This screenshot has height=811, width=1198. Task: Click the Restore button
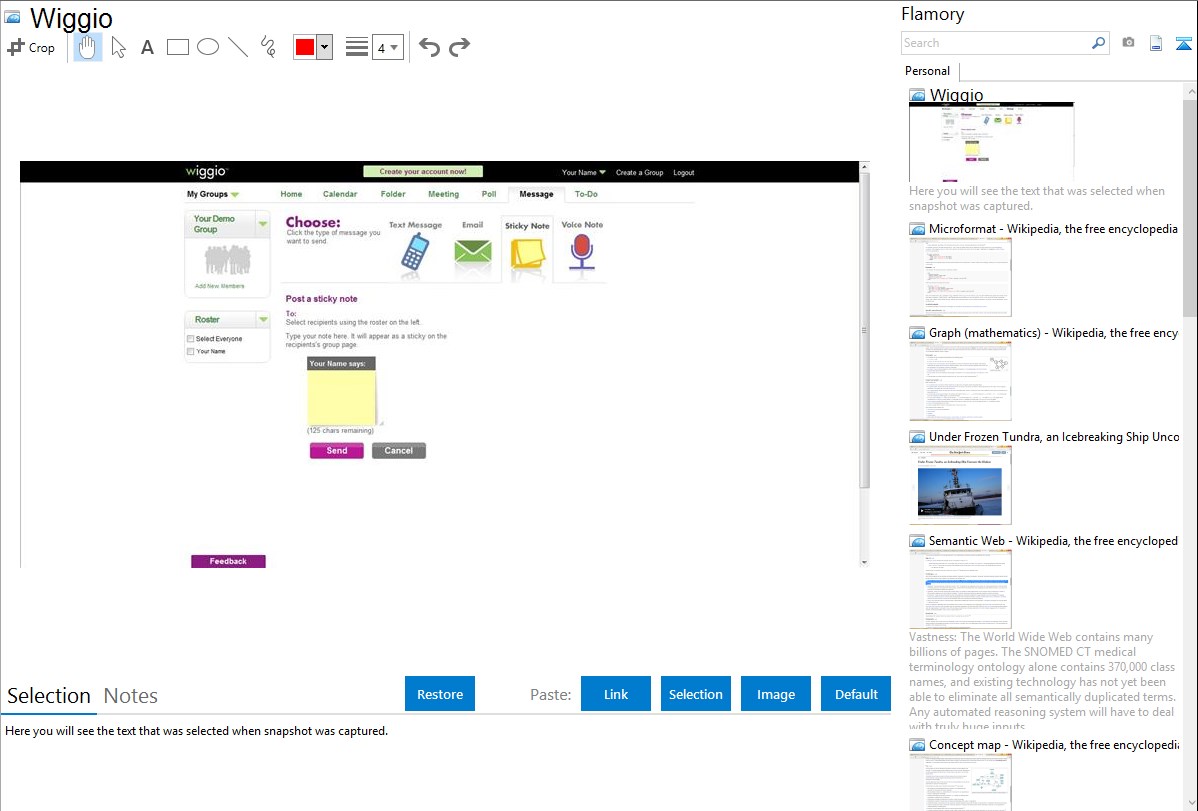click(x=440, y=694)
